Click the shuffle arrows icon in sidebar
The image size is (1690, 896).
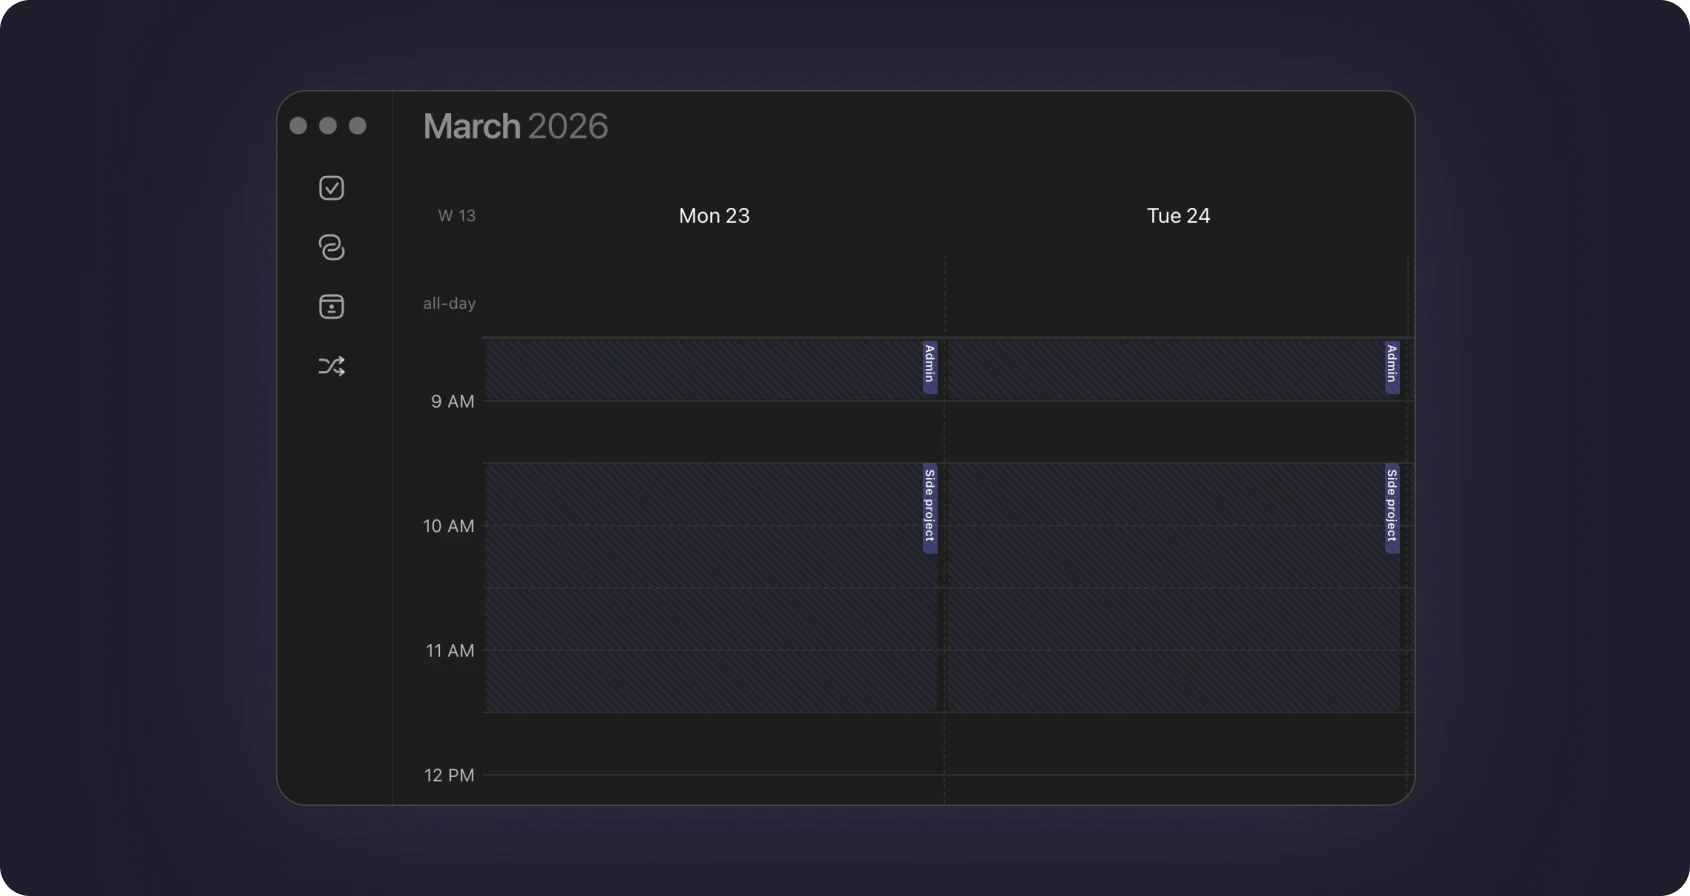tap(331, 366)
